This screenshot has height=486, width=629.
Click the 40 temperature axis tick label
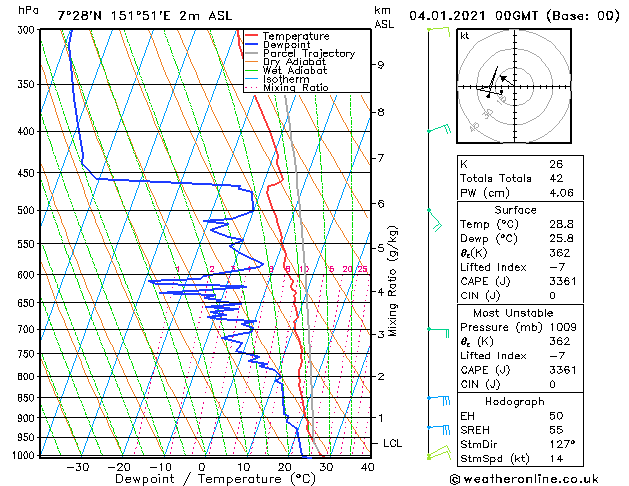(367, 467)
